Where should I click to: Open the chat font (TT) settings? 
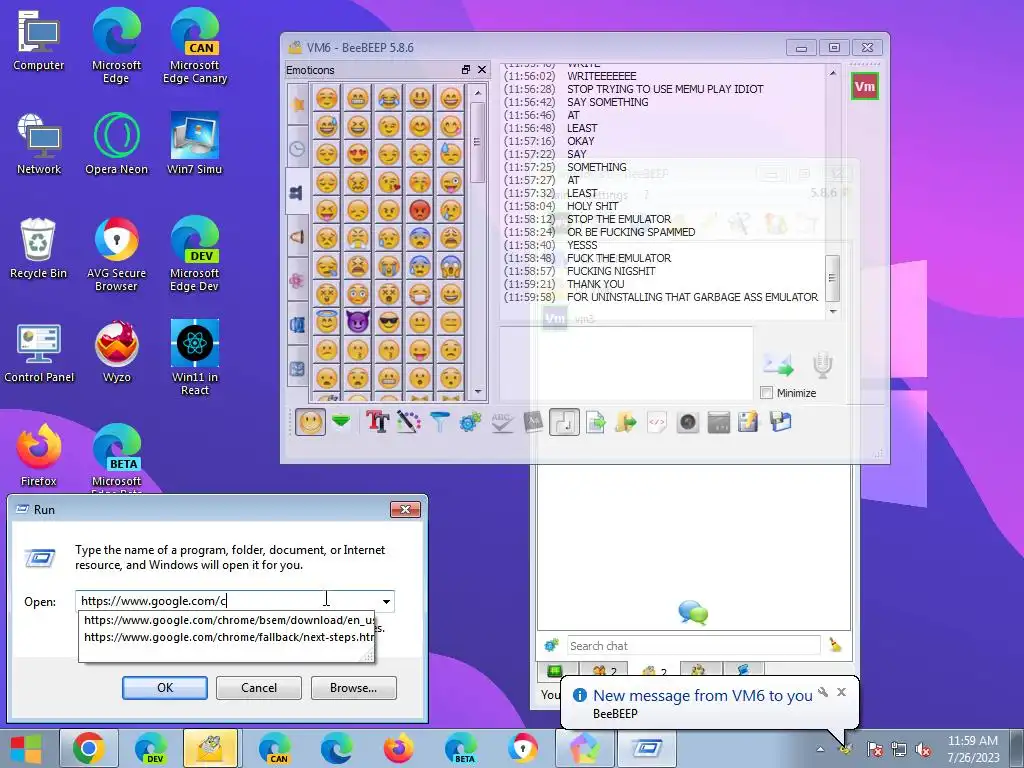(x=377, y=423)
